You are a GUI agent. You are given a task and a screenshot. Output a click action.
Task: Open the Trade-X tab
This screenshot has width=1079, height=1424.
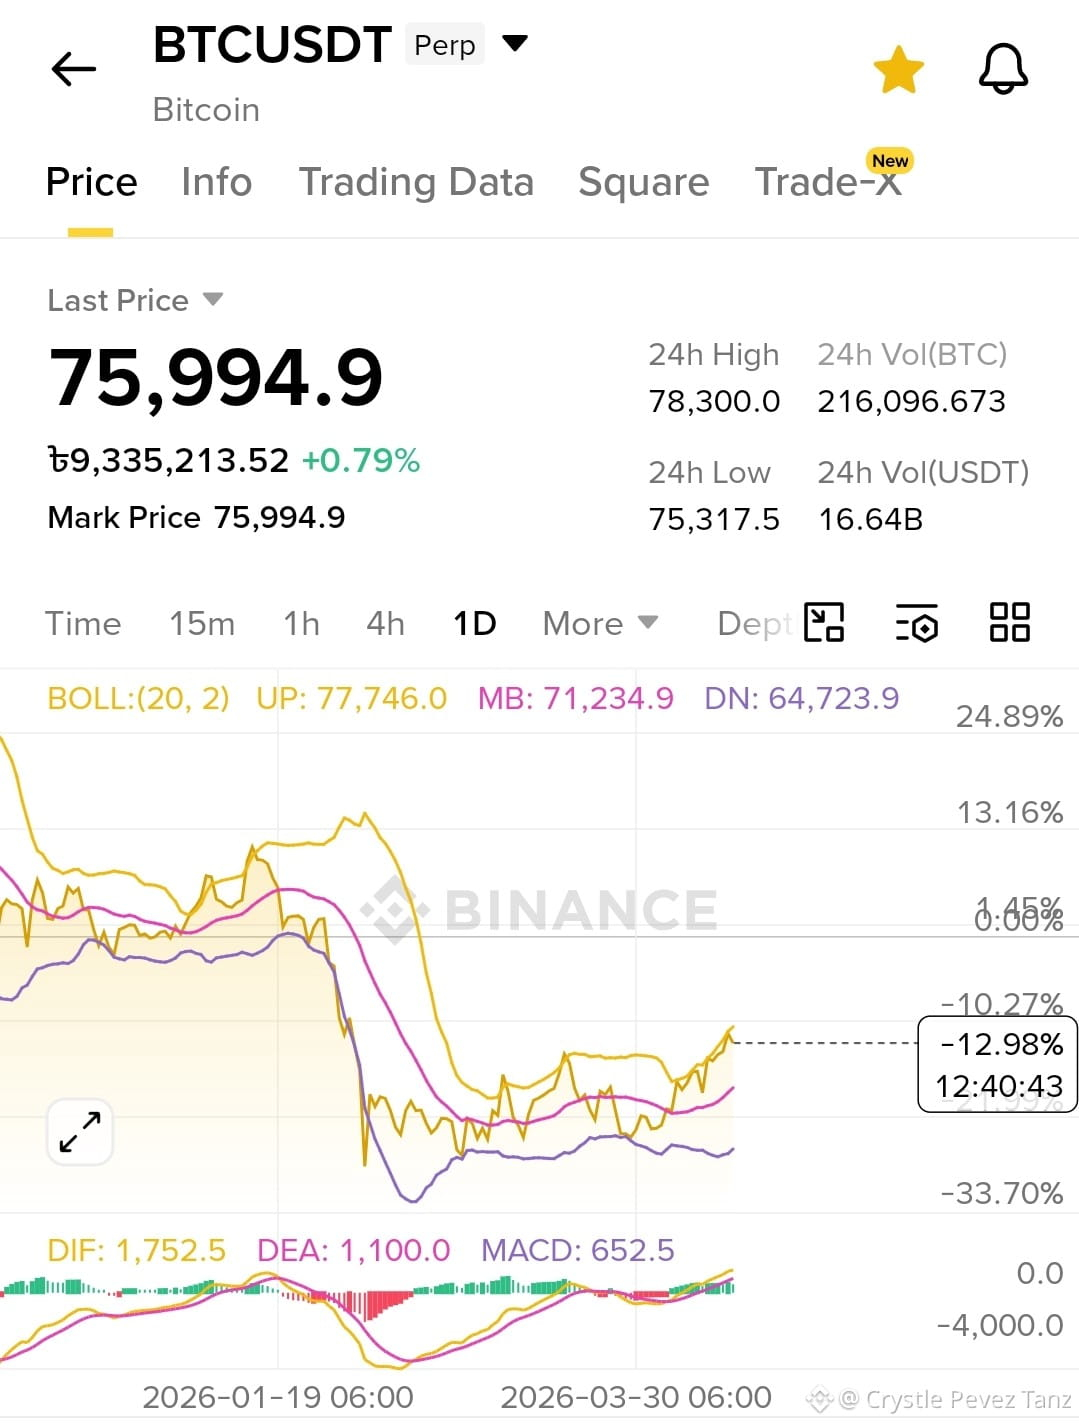(830, 180)
